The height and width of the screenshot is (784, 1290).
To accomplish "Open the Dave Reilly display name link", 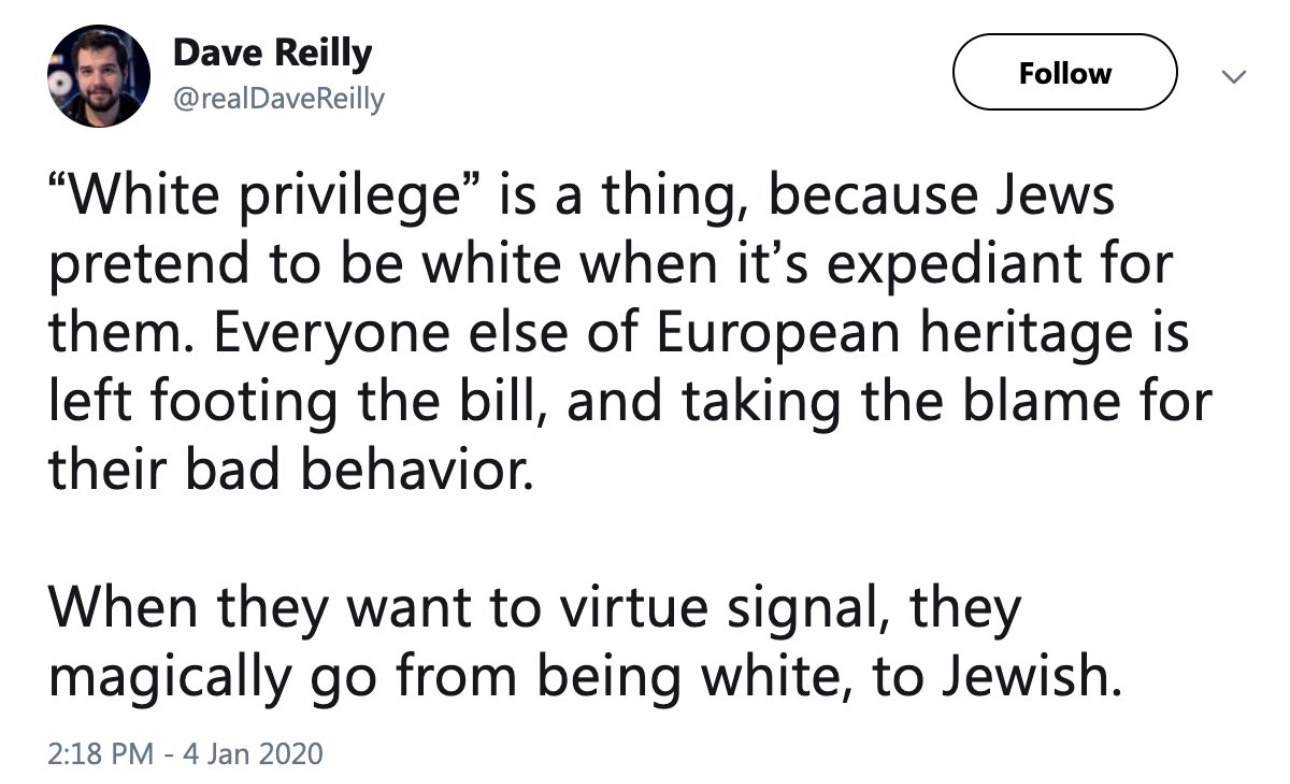I will point(272,55).
